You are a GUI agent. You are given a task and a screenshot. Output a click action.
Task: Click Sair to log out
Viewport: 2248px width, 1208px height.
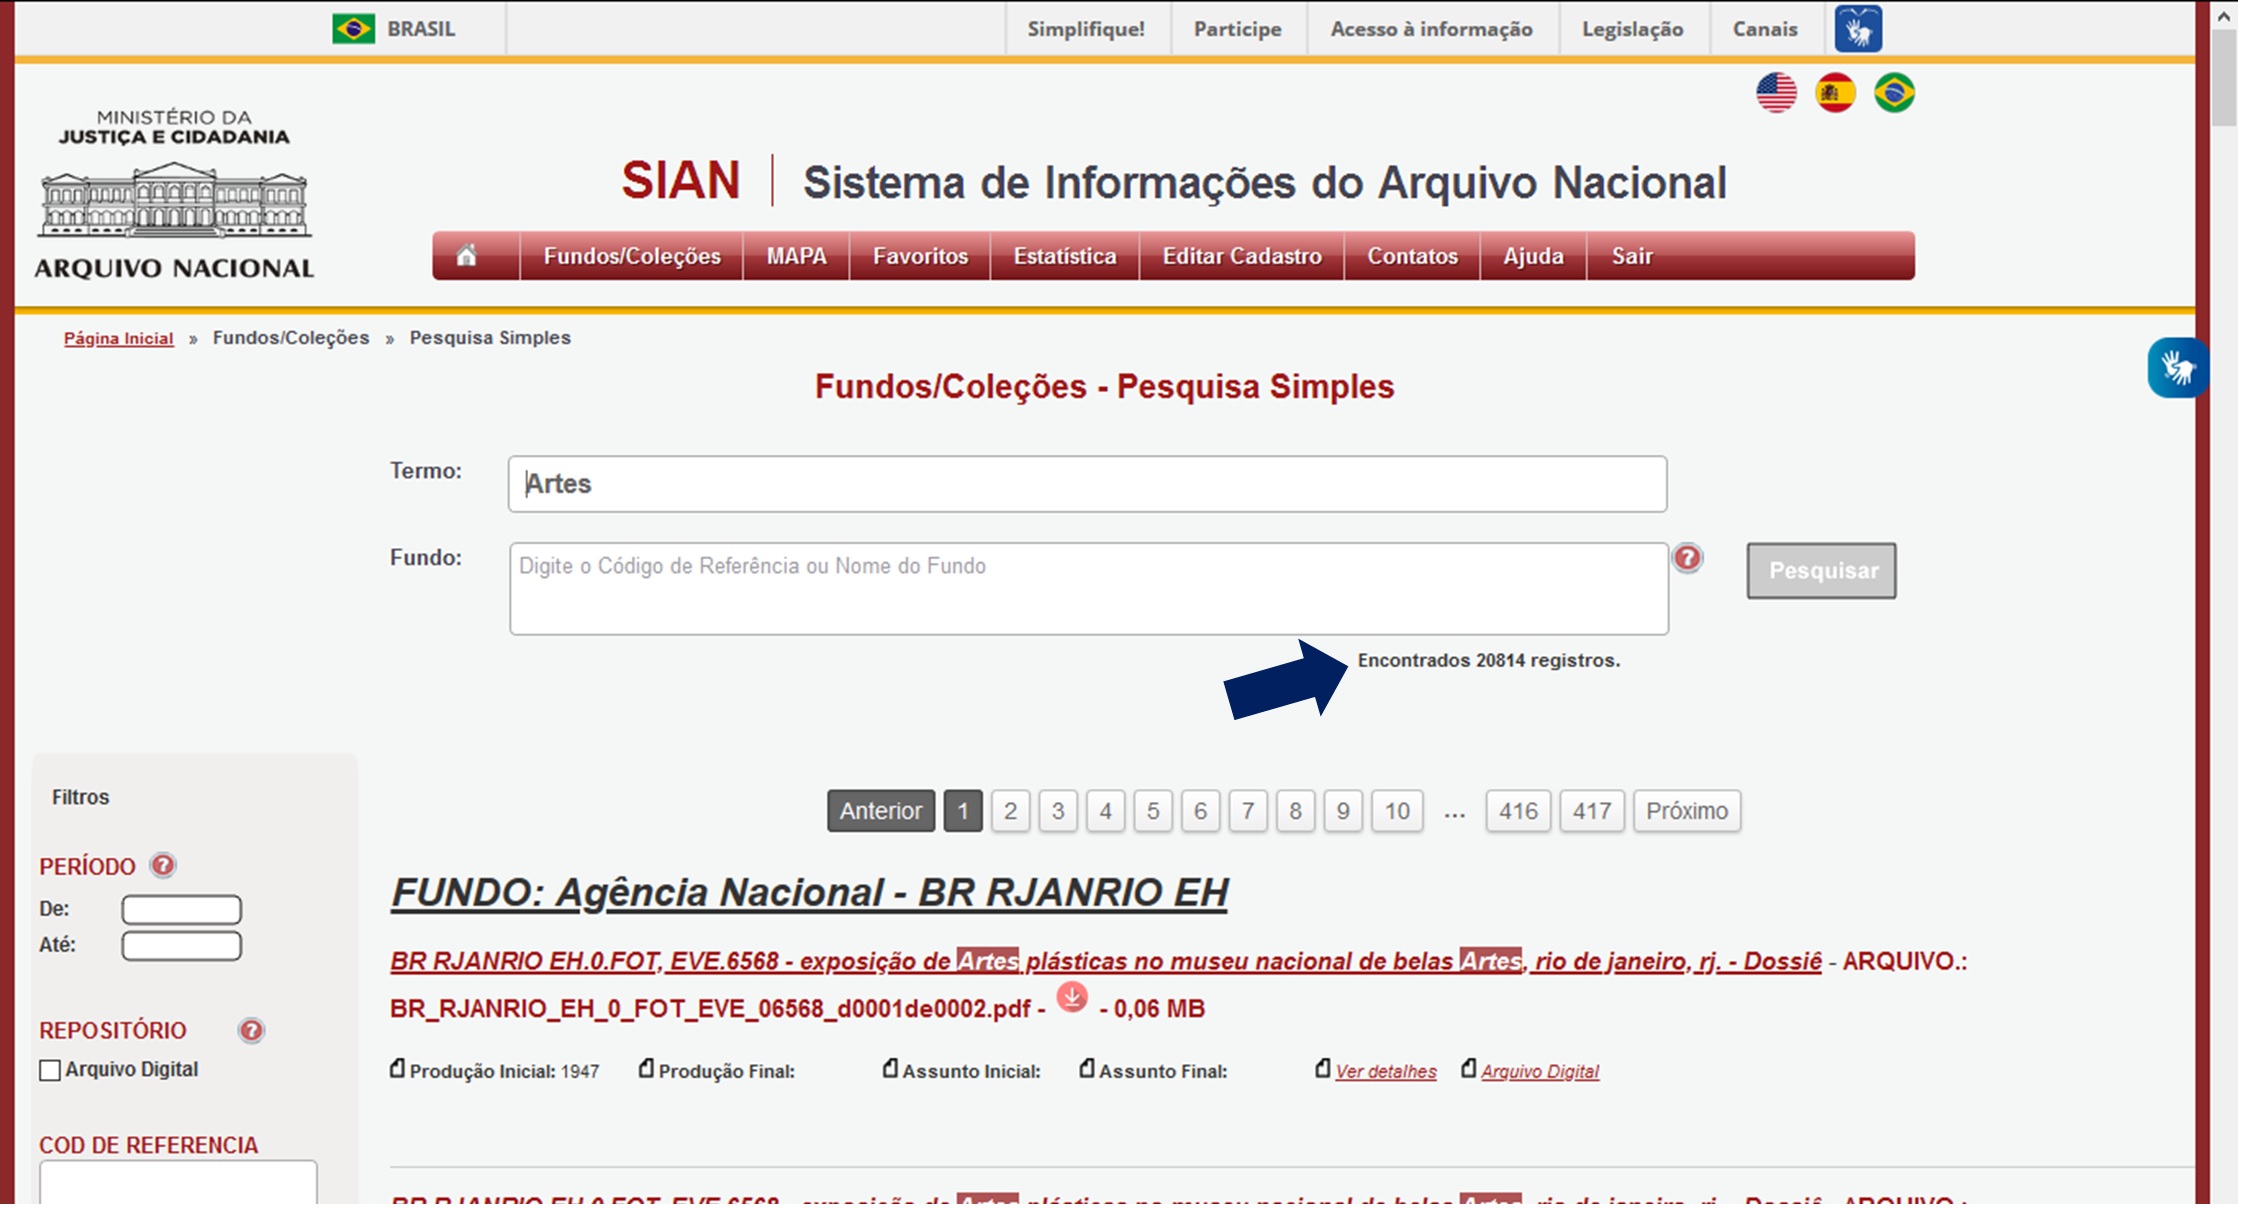coord(1629,256)
